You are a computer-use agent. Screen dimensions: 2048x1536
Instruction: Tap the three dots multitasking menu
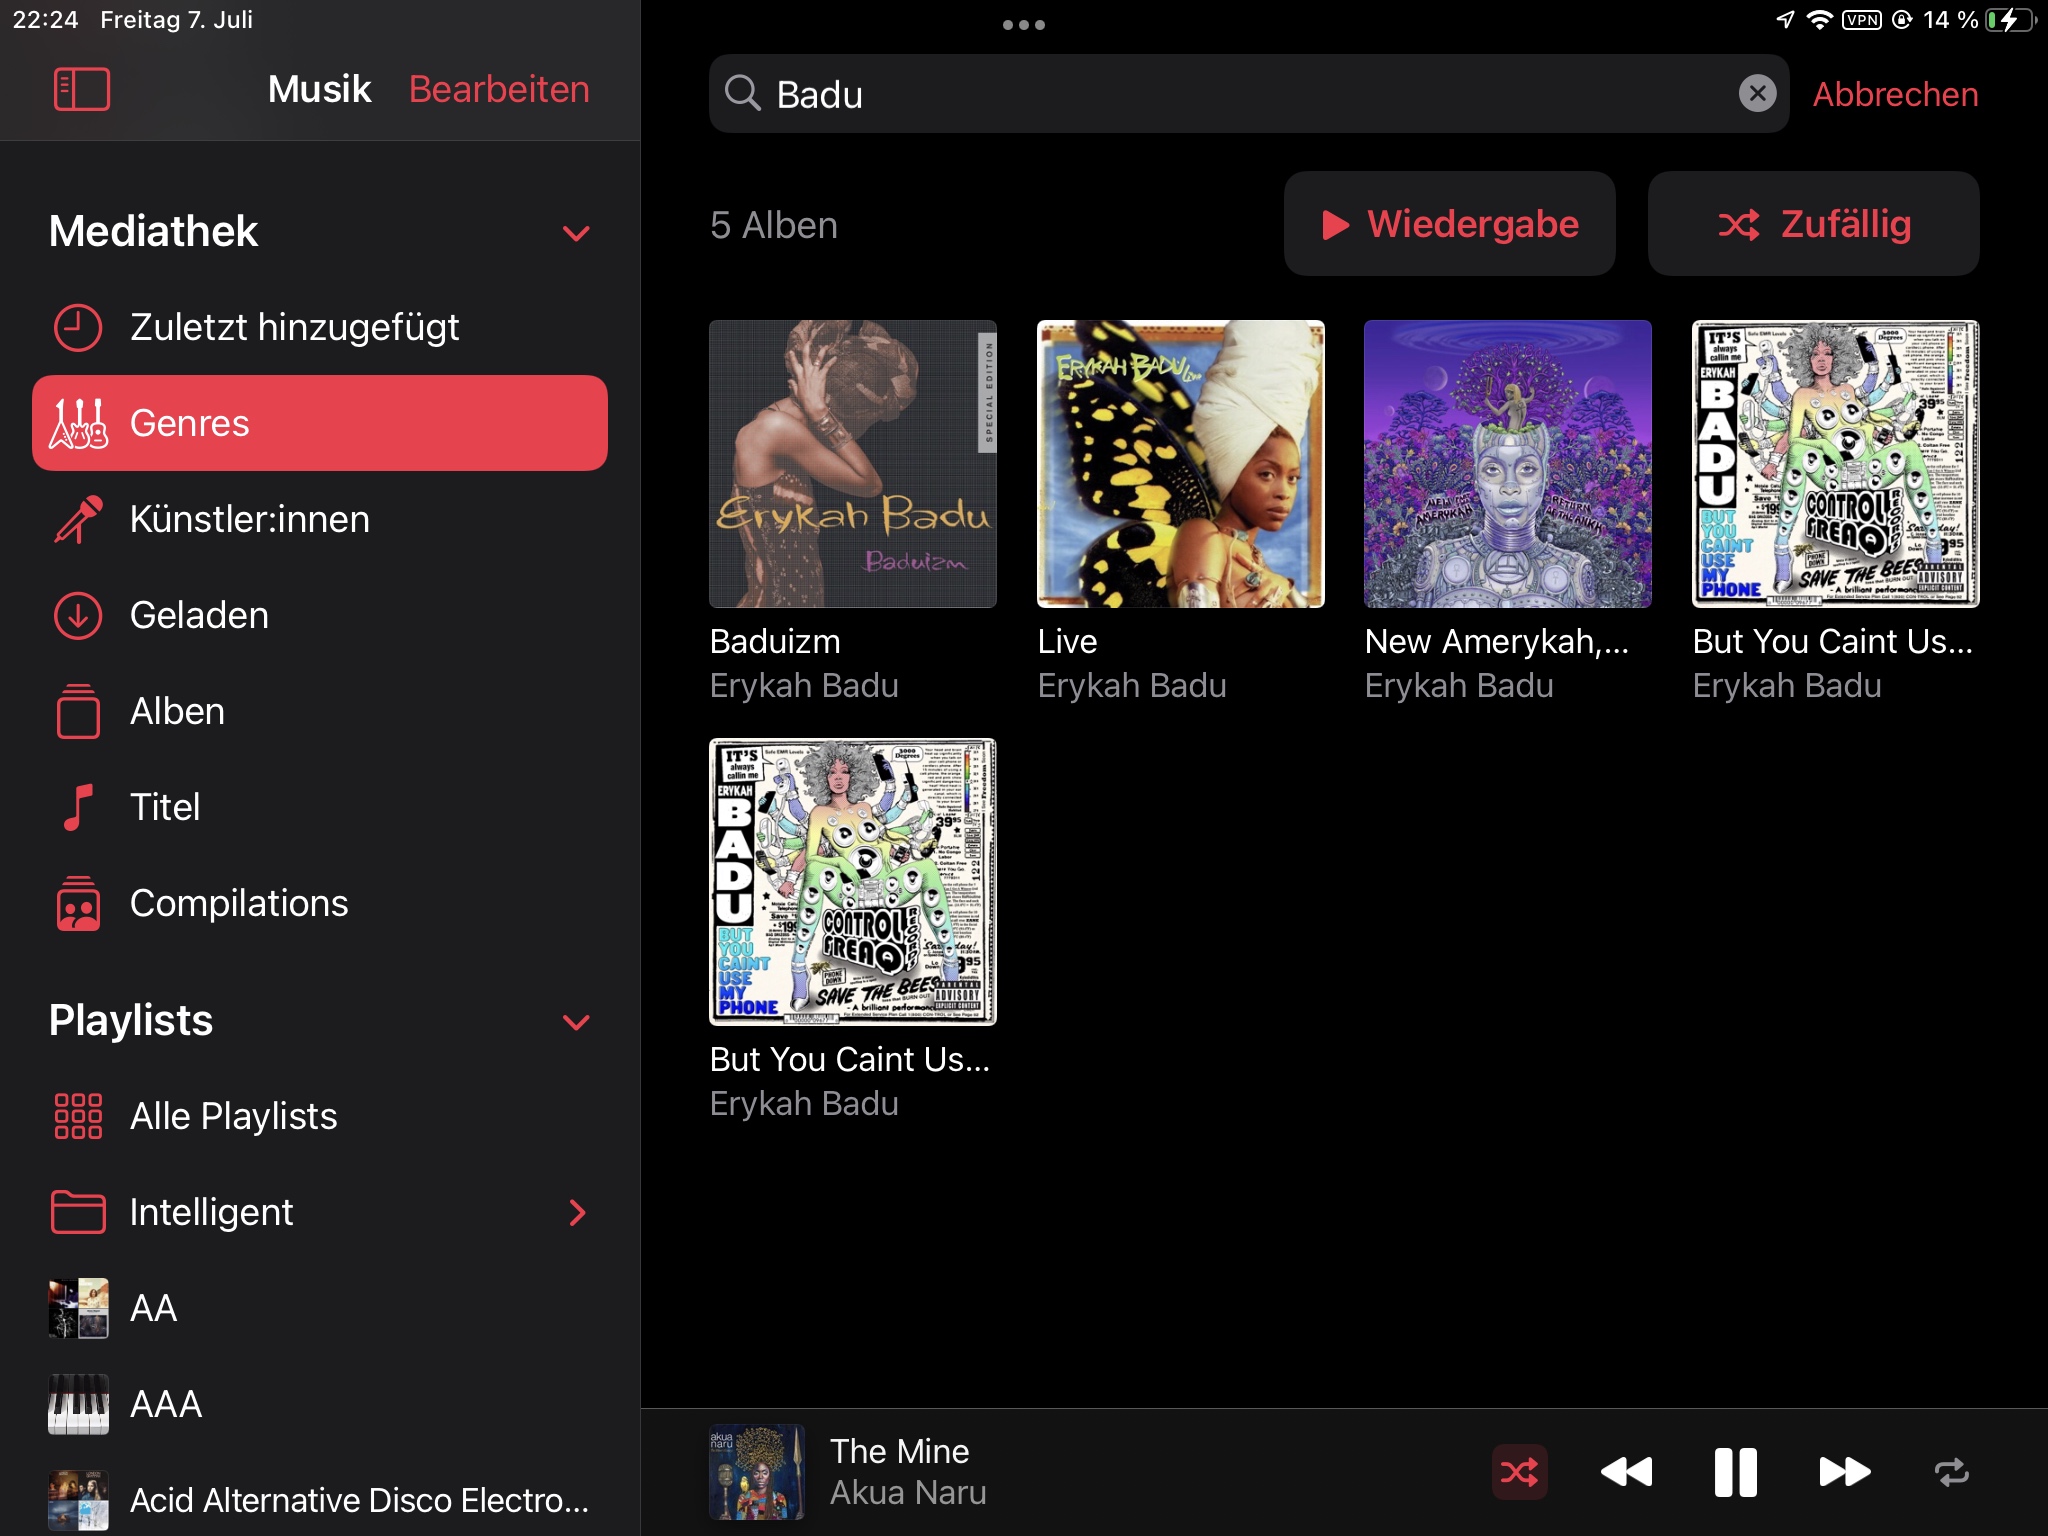click(x=1024, y=25)
